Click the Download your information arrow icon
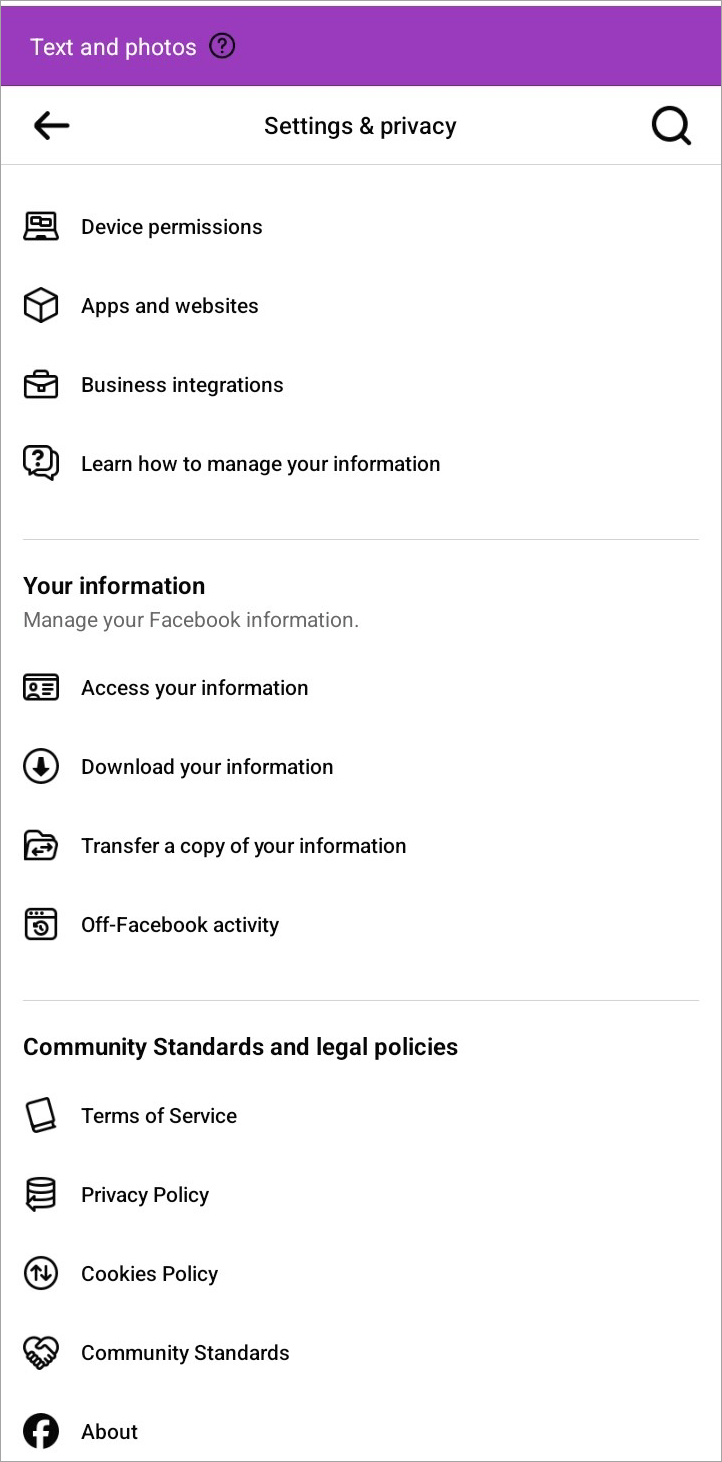Image resolution: width=722 pixels, height=1462 pixels. tap(41, 767)
